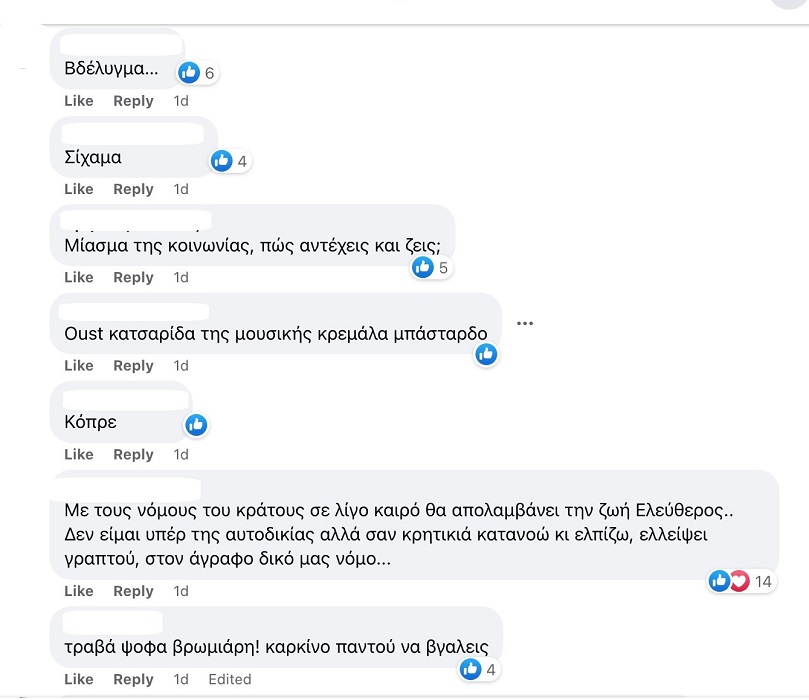809x700 pixels.
Task: Click the 1d timestamp under the first comment
Action: [x=180, y=100]
